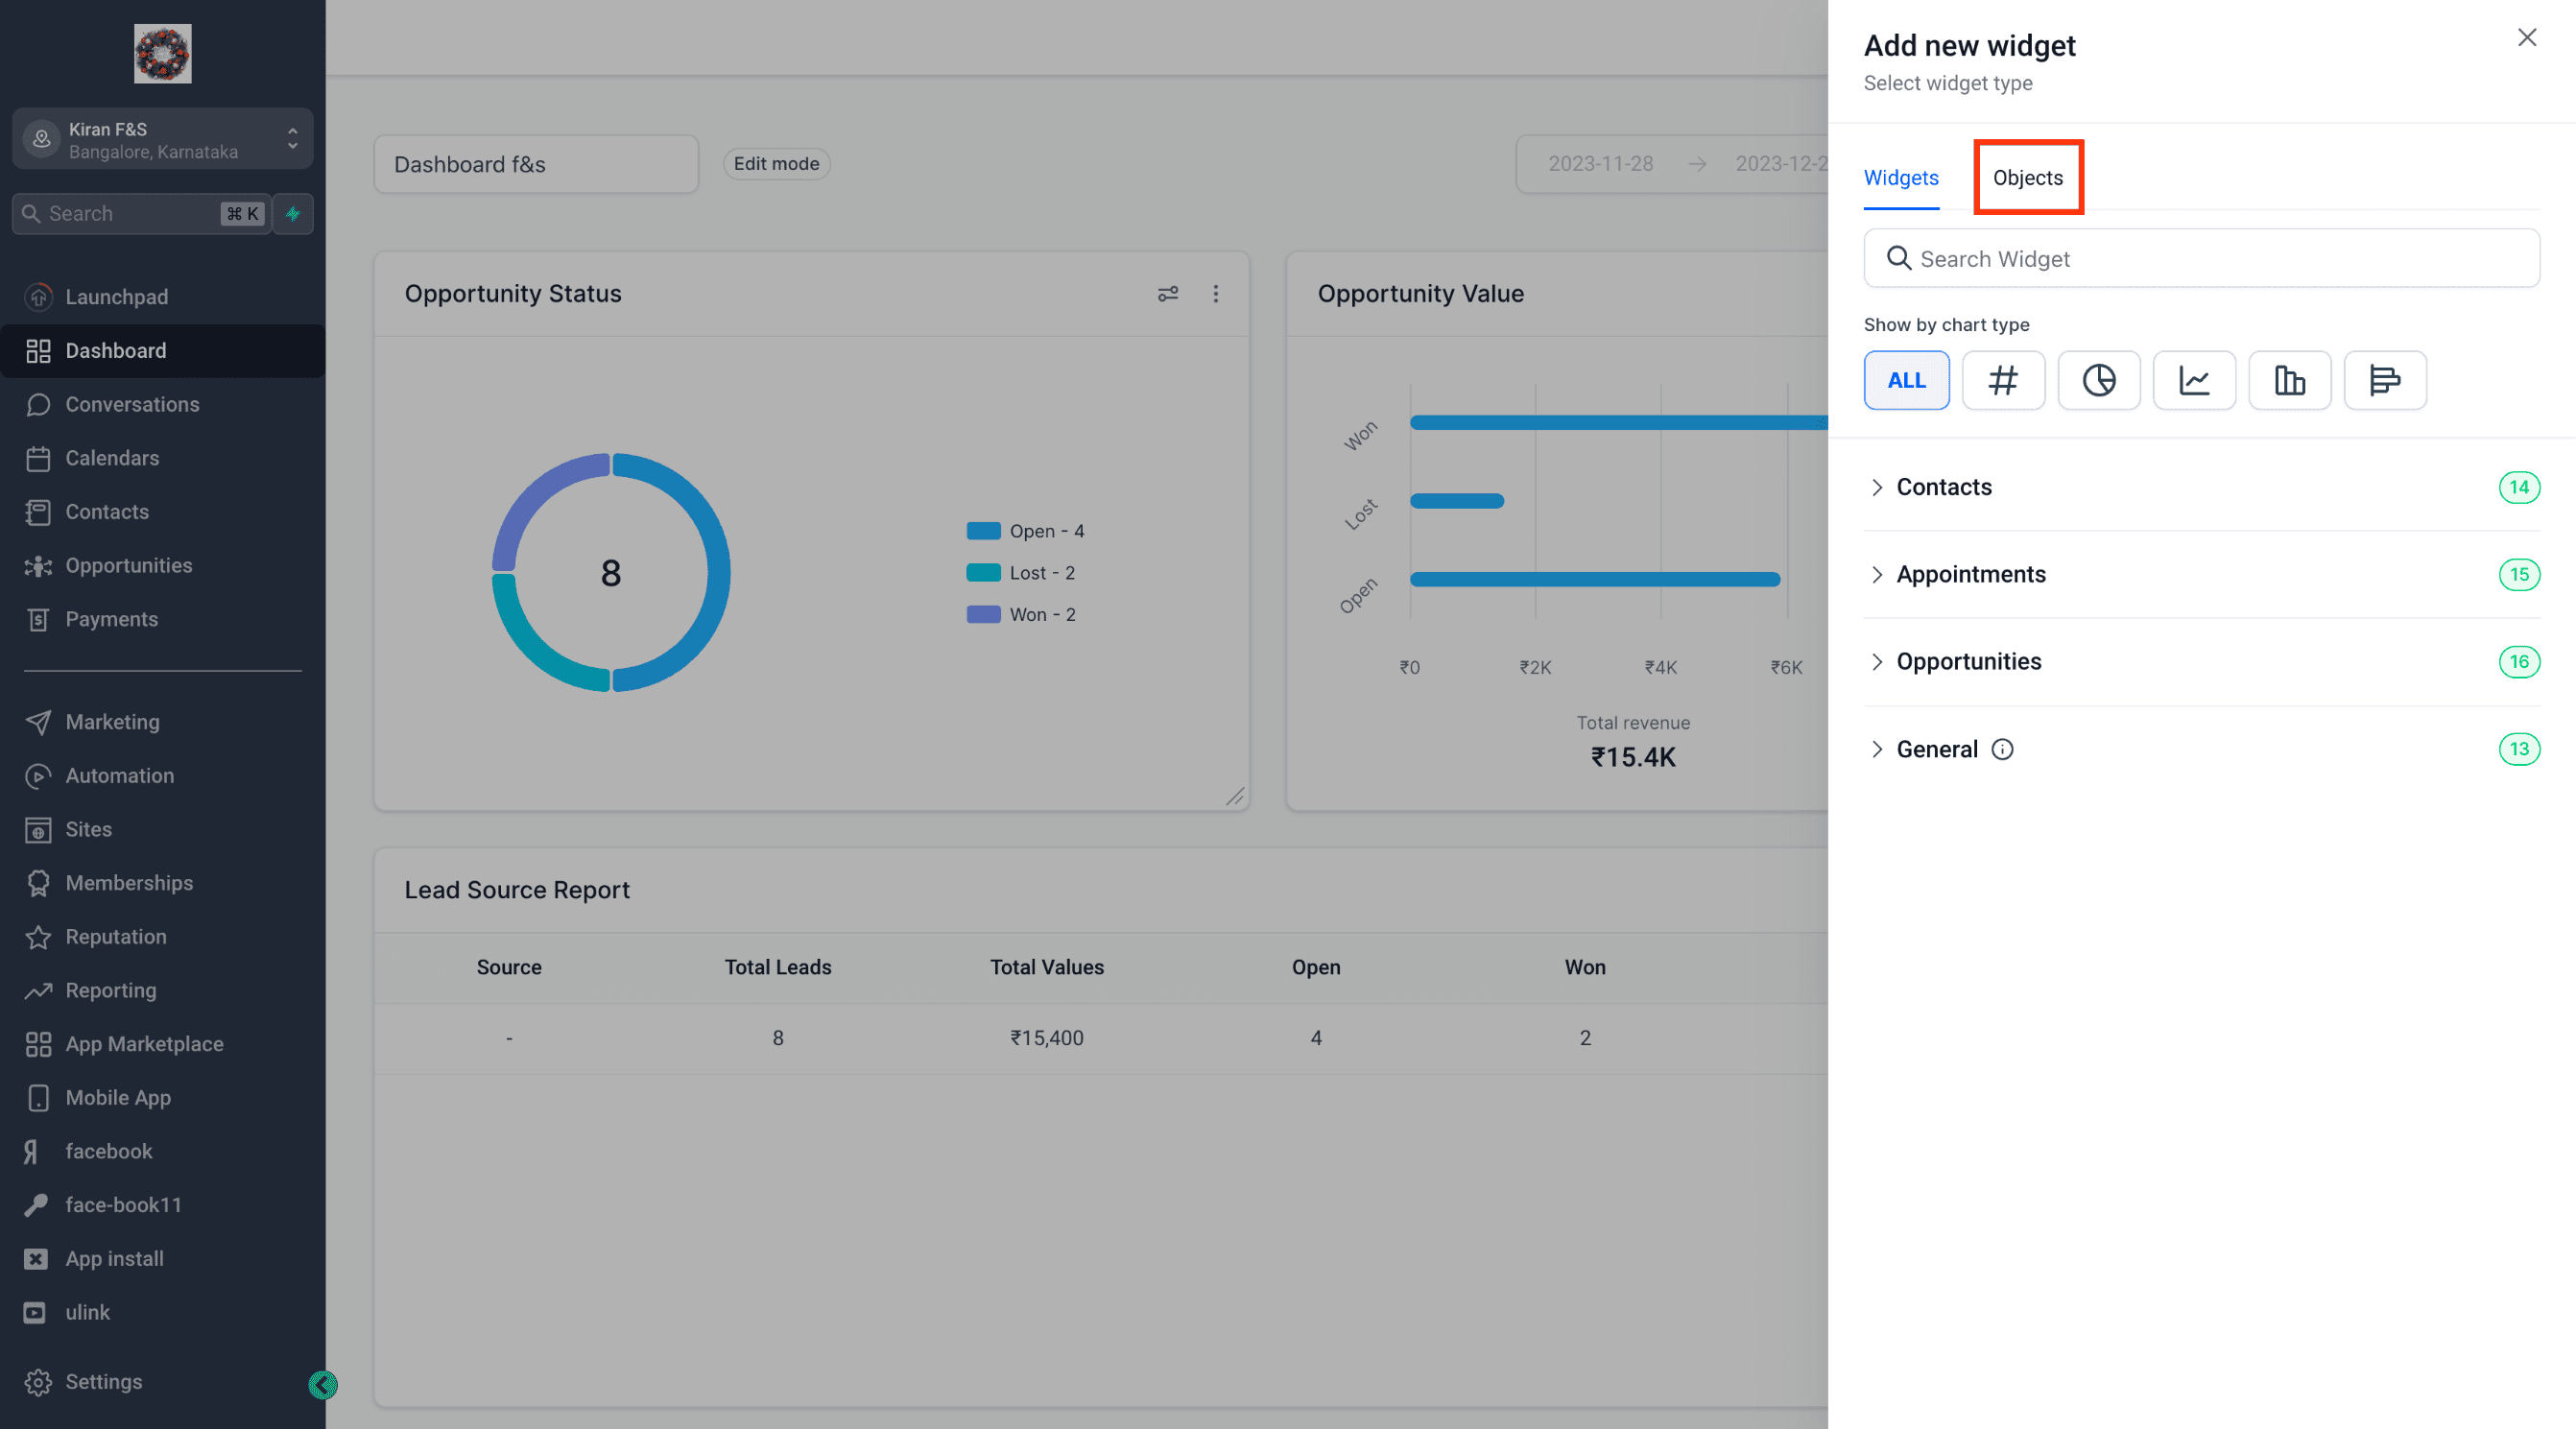Filter widgets by vertical bar chart type

point(2289,380)
